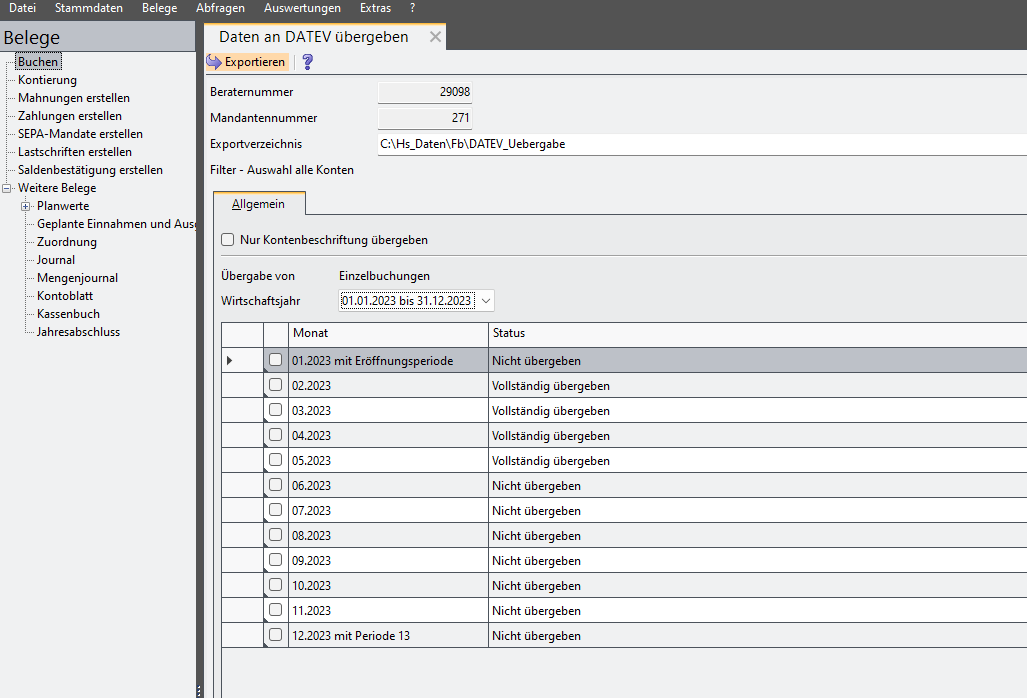Select Kassenbuch in the sidebar tree
Image resolution: width=1027 pixels, height=698 pixels.
pyautogui.click(x=68, y=314)
